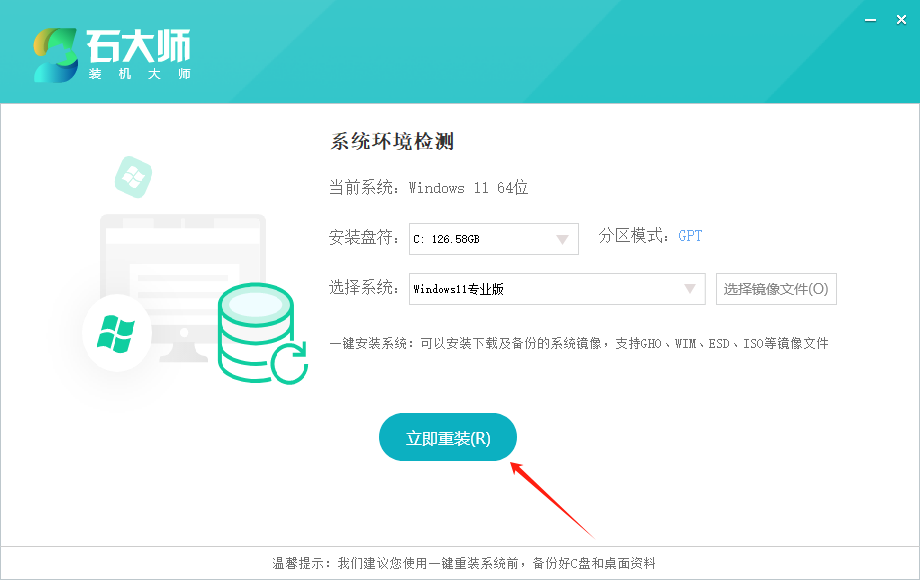The height and width of the screenshot is (580, 920).
Task: Click the 石大师 title text
Action: [138, 46]
